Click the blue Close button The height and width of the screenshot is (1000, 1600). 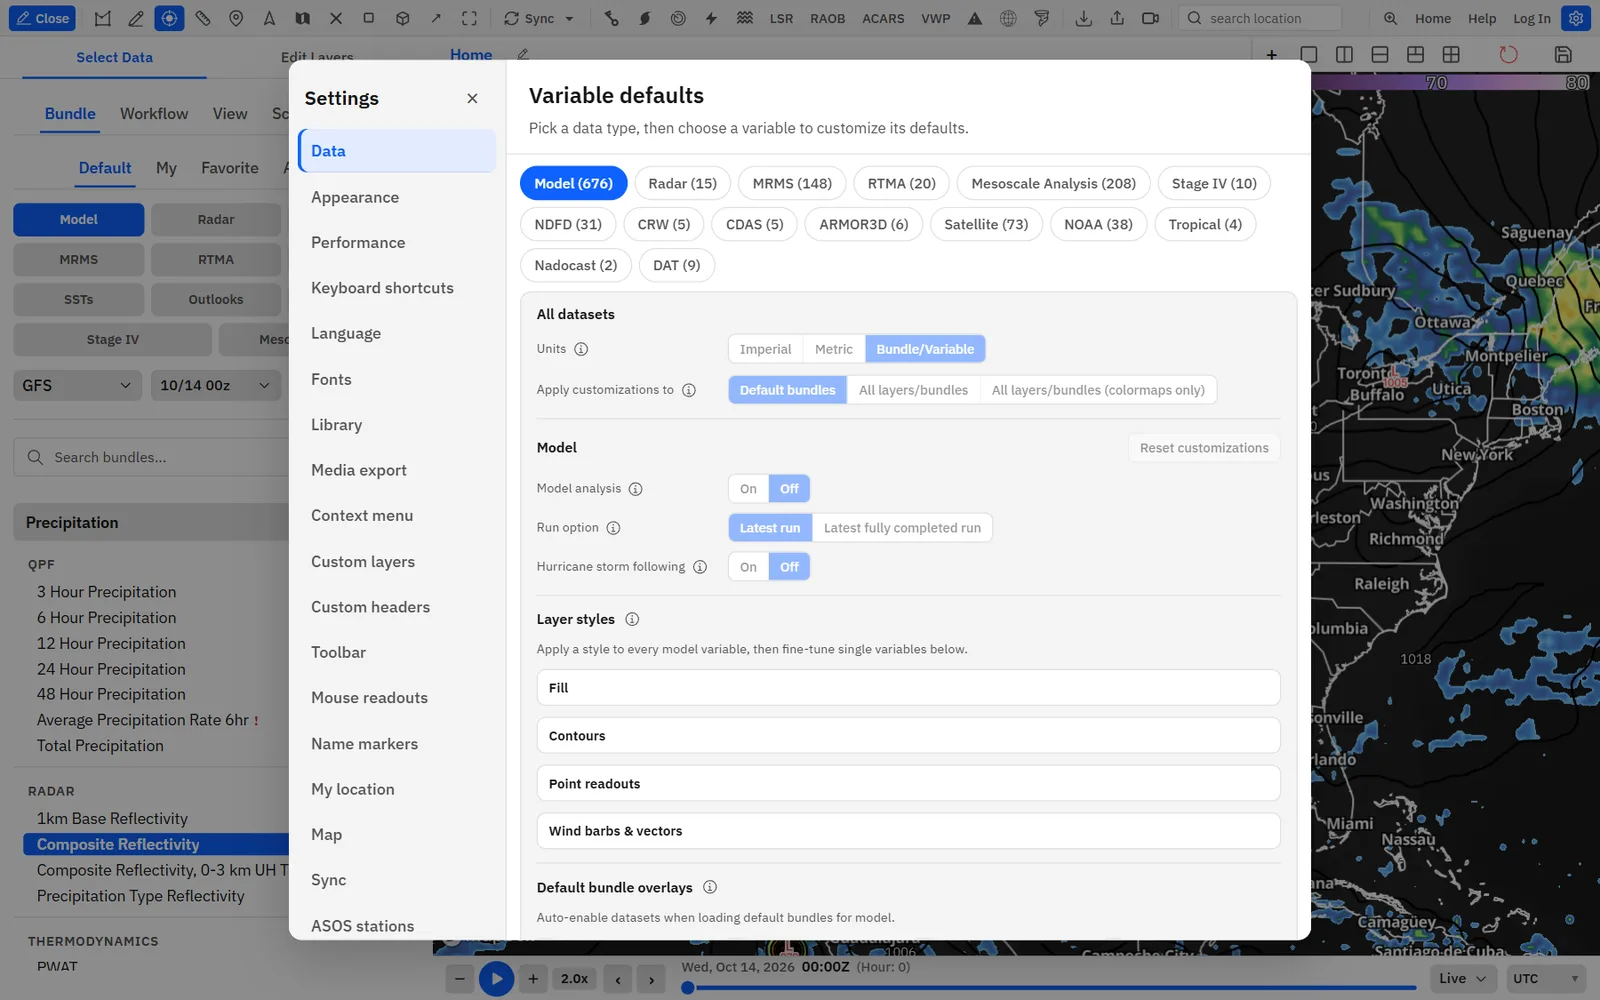pos(42,18)
